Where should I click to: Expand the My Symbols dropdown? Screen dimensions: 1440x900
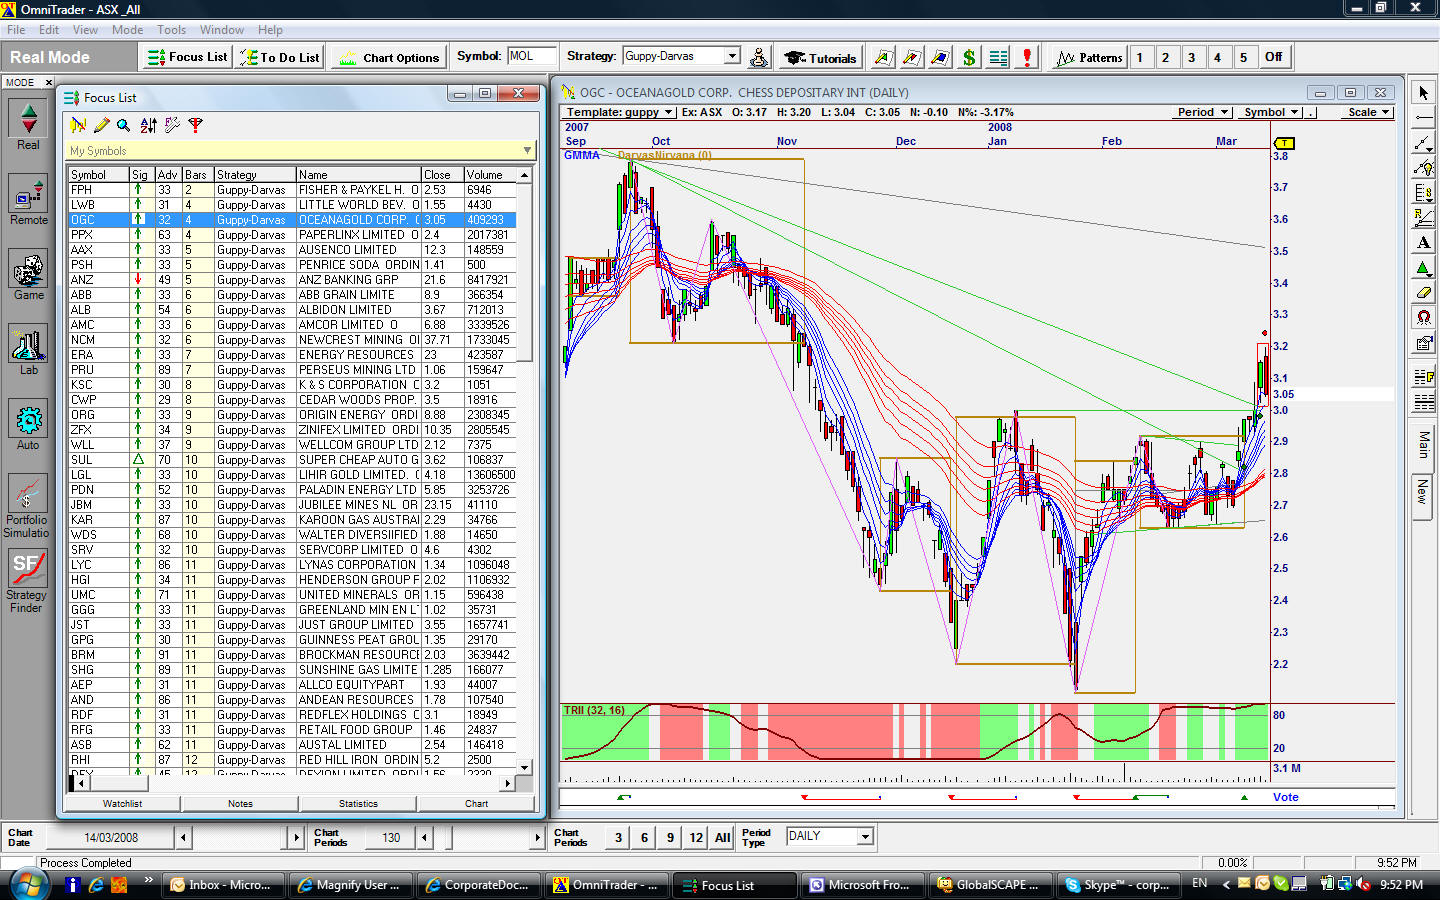coord(527,151)
